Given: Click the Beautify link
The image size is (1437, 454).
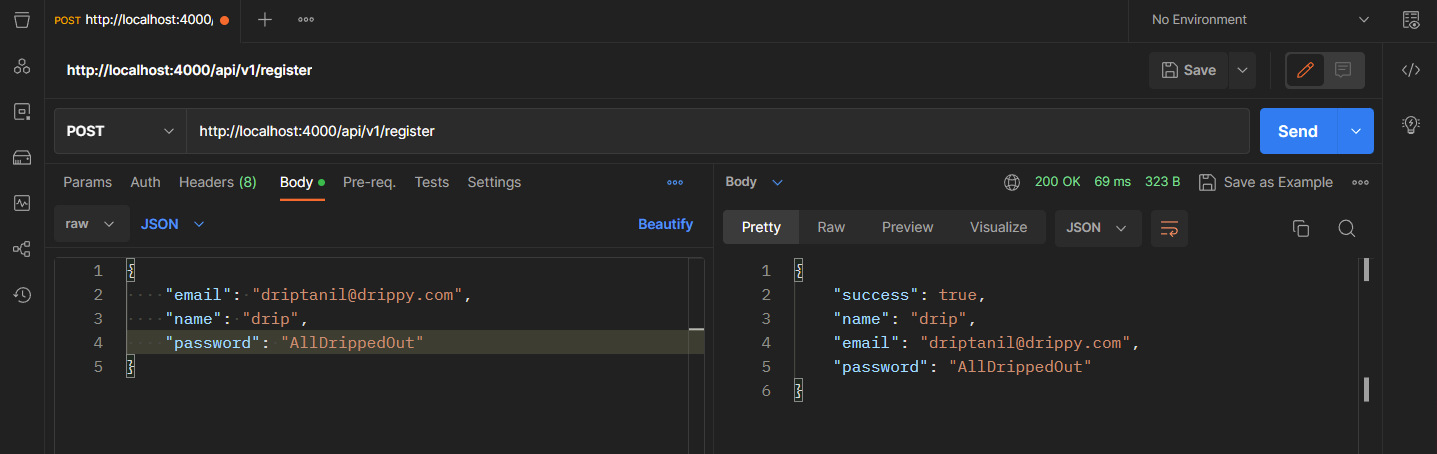Looking at the screenshot, I should click(665, 224).
